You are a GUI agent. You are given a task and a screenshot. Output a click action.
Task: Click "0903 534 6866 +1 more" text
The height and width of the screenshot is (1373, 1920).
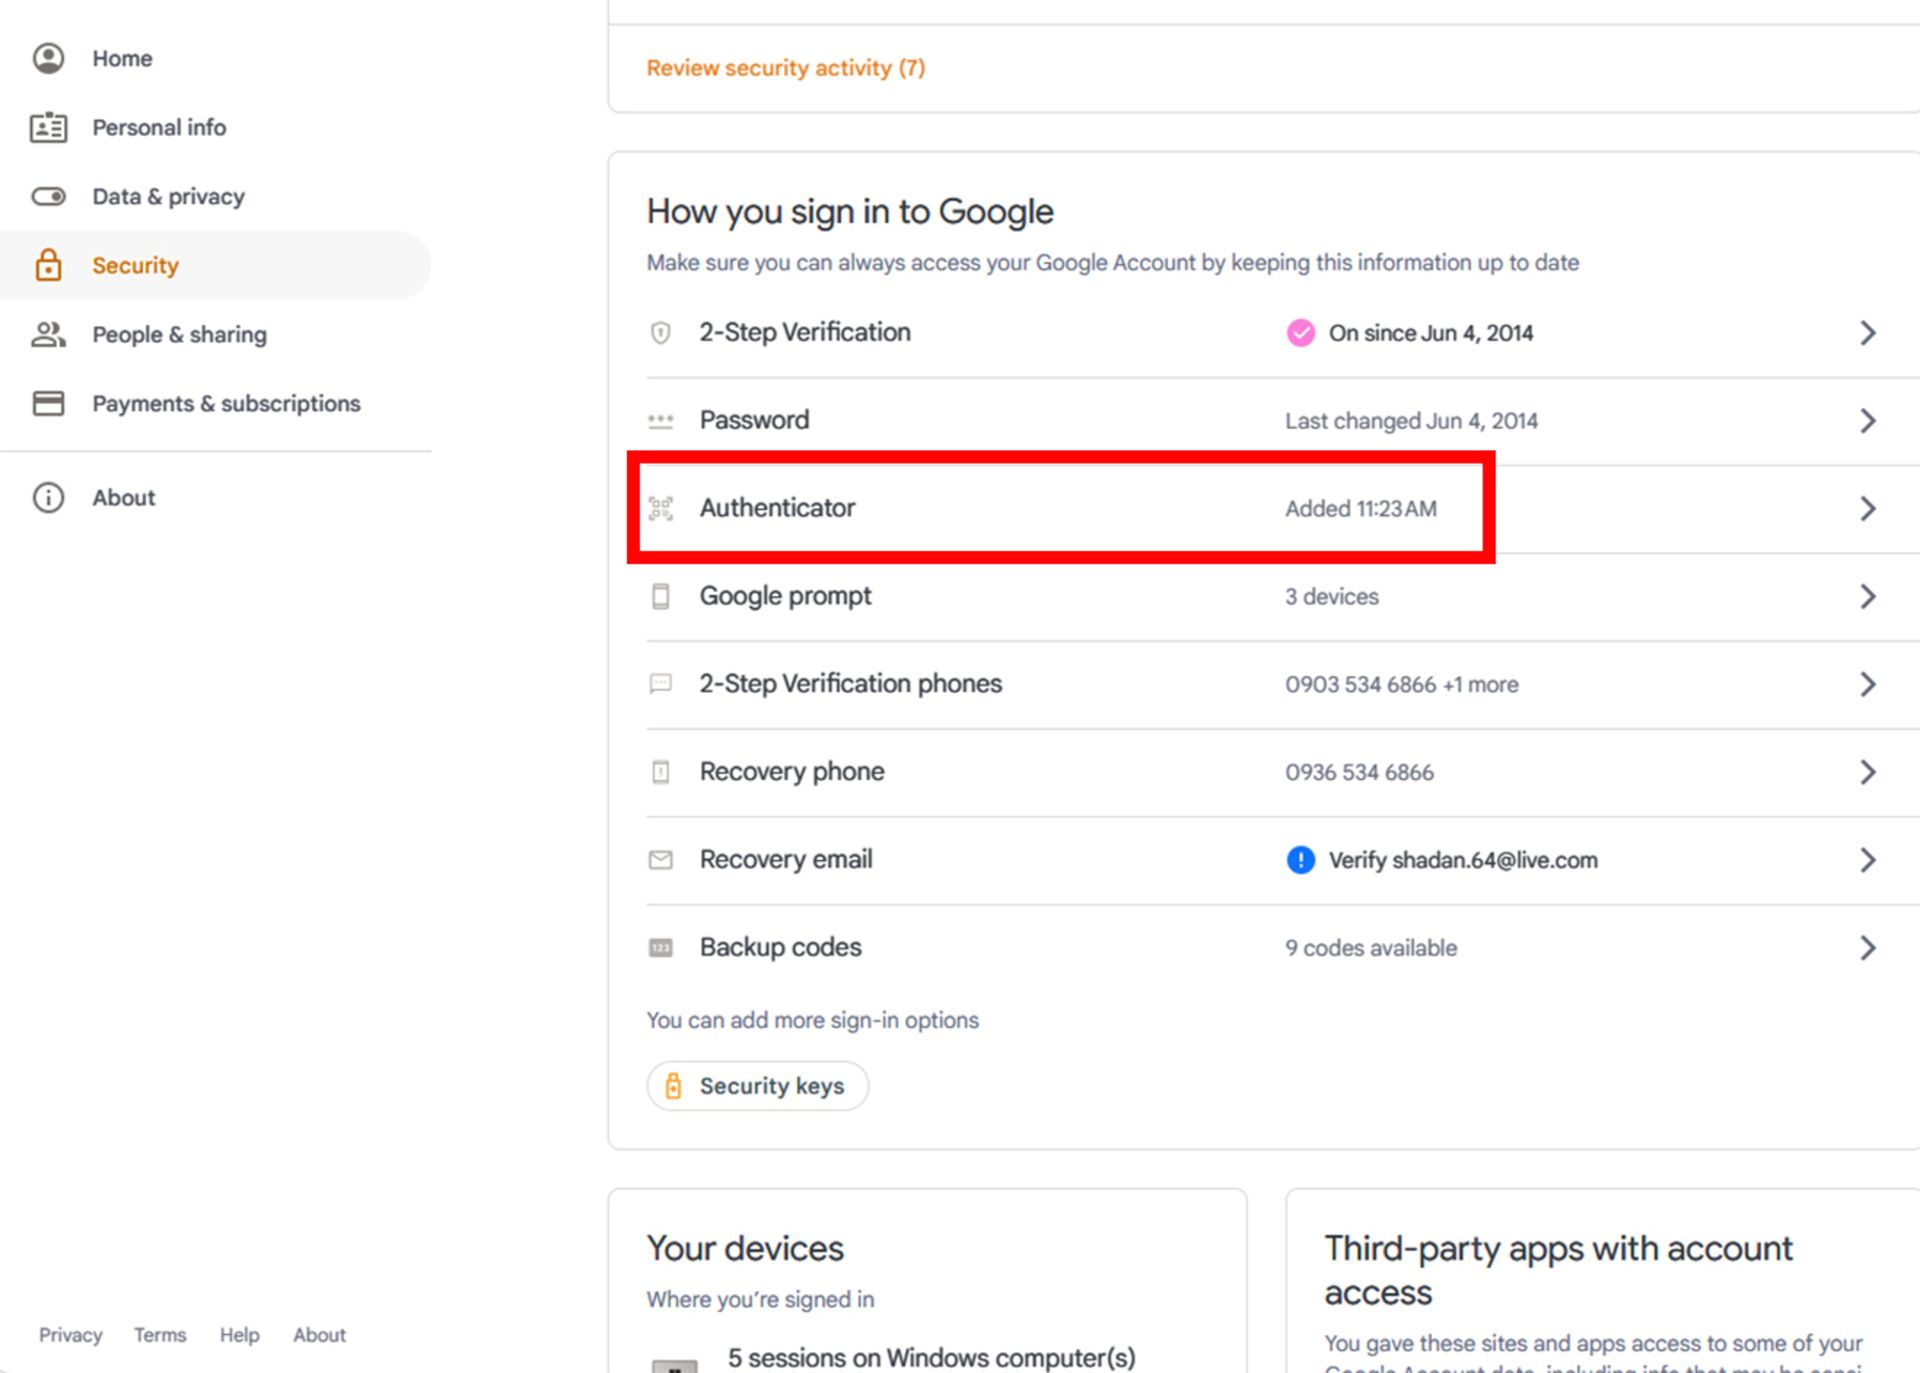coord(1402,684)
